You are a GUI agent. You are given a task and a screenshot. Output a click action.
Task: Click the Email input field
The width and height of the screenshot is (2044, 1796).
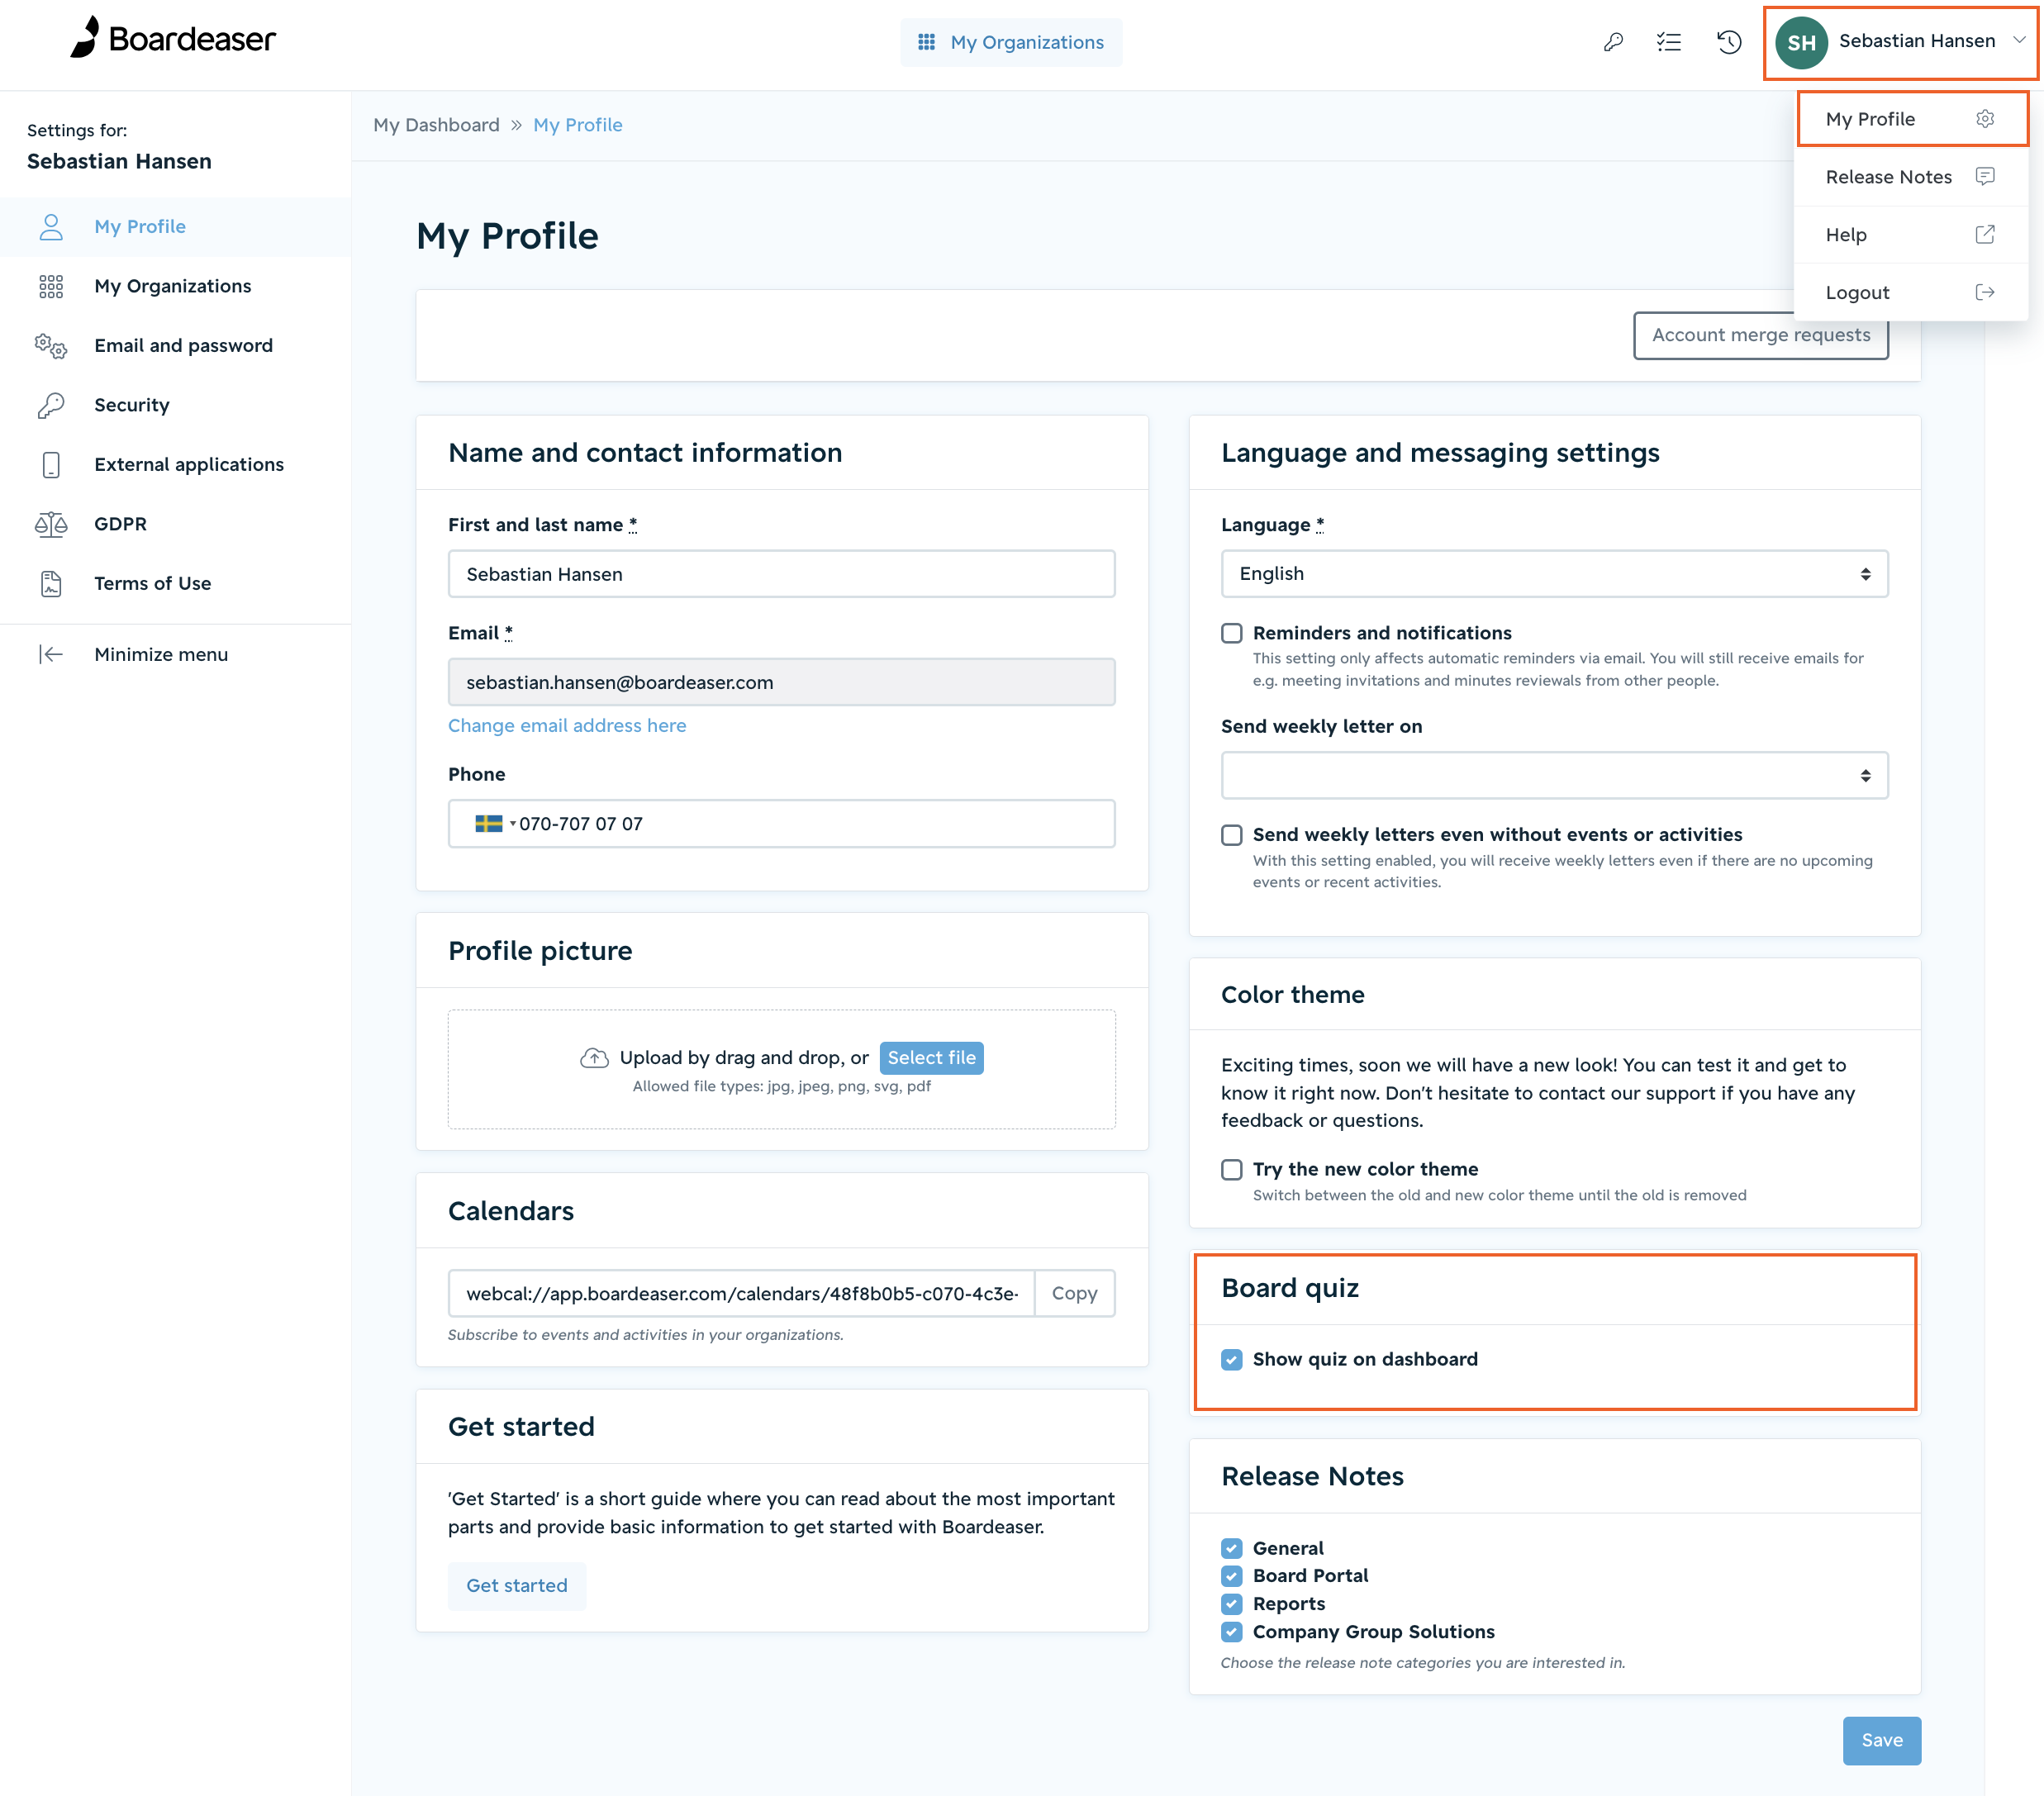pos(781,682)
